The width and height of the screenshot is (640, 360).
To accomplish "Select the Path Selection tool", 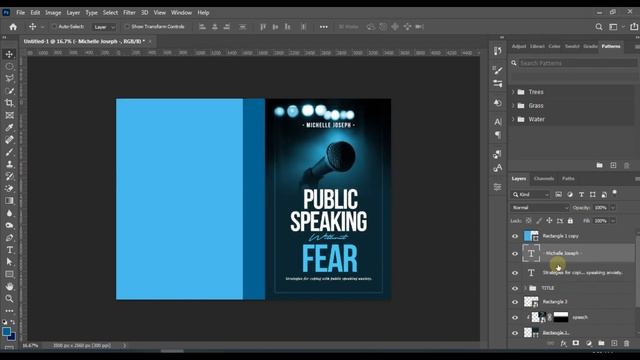I will [x=9, y=262].
